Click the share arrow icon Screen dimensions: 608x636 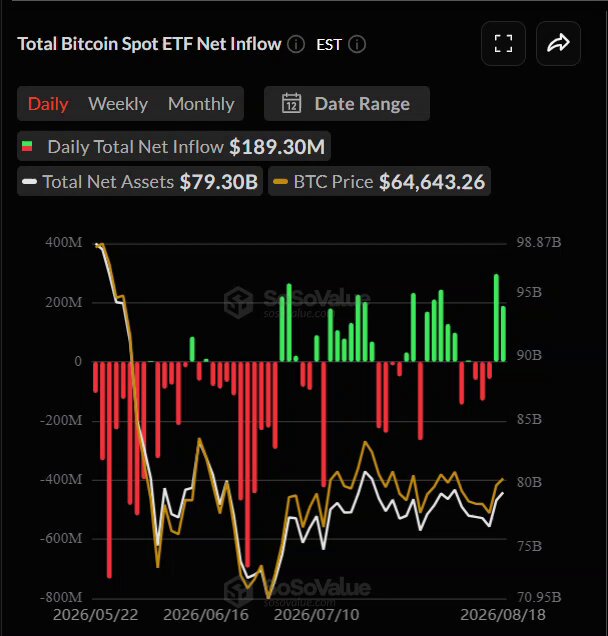pos(558,43)
